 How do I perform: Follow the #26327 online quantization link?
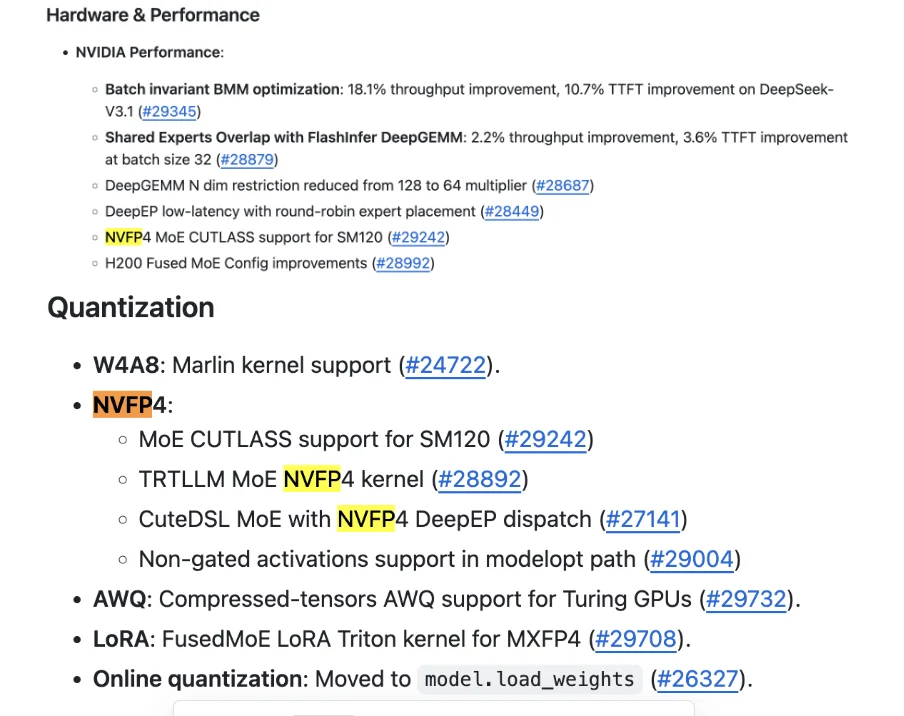pos(699,679)
